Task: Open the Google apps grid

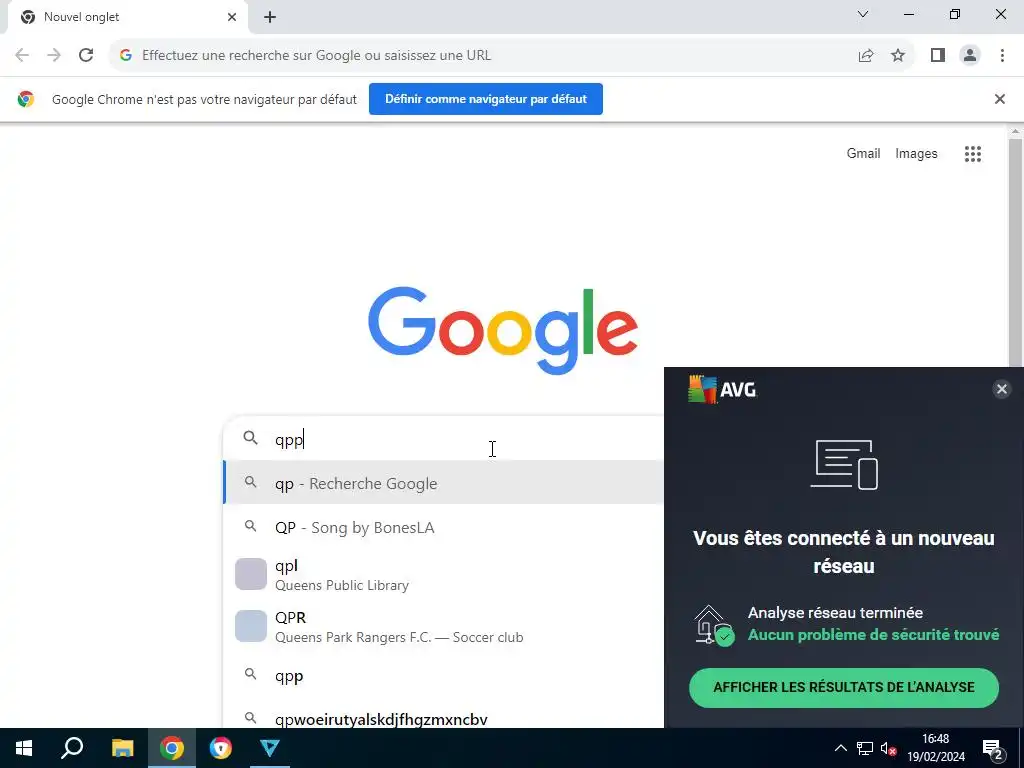Action: point(972,154)
